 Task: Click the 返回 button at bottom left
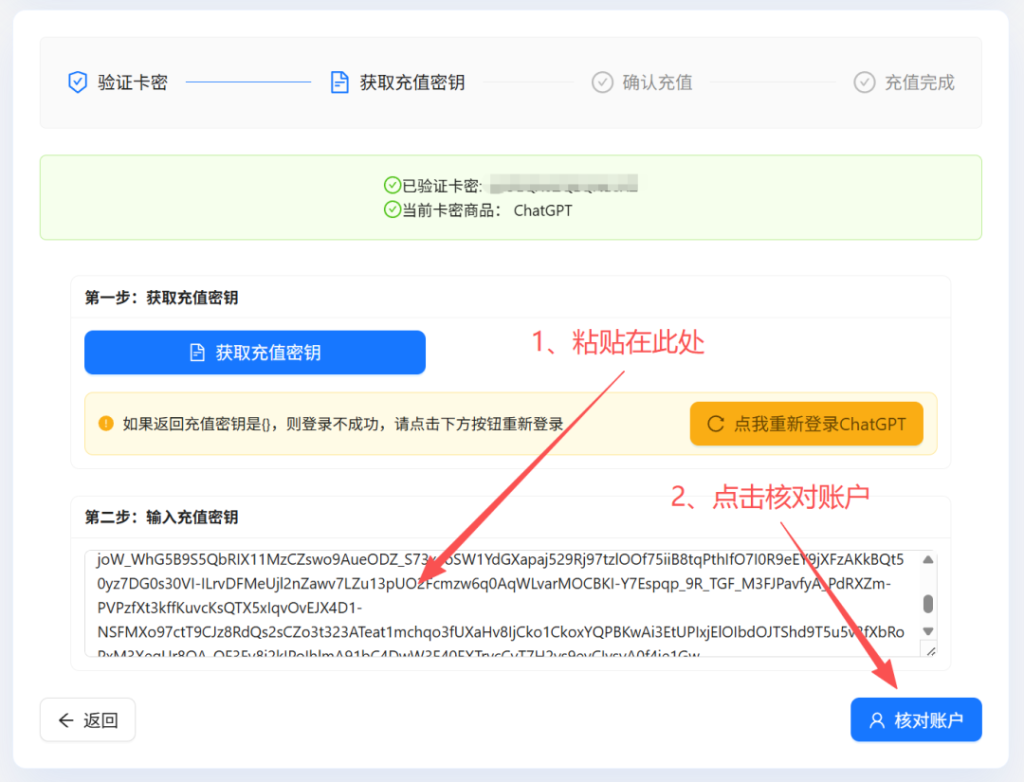tap(87, 719)
